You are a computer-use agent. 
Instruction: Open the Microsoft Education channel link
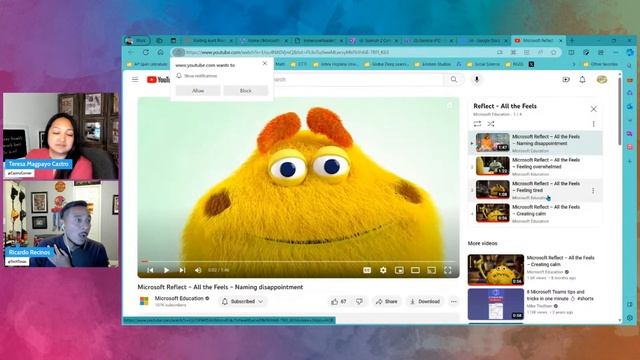[x=179, y=298]
